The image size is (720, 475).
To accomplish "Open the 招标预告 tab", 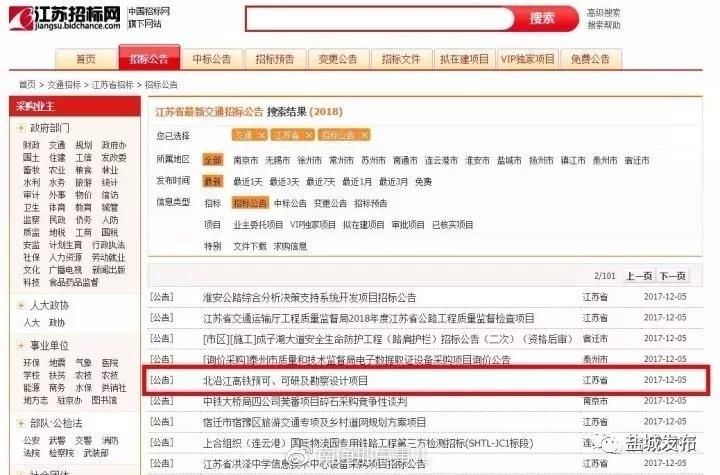I will pyautogui.click(x=275, y=59).
